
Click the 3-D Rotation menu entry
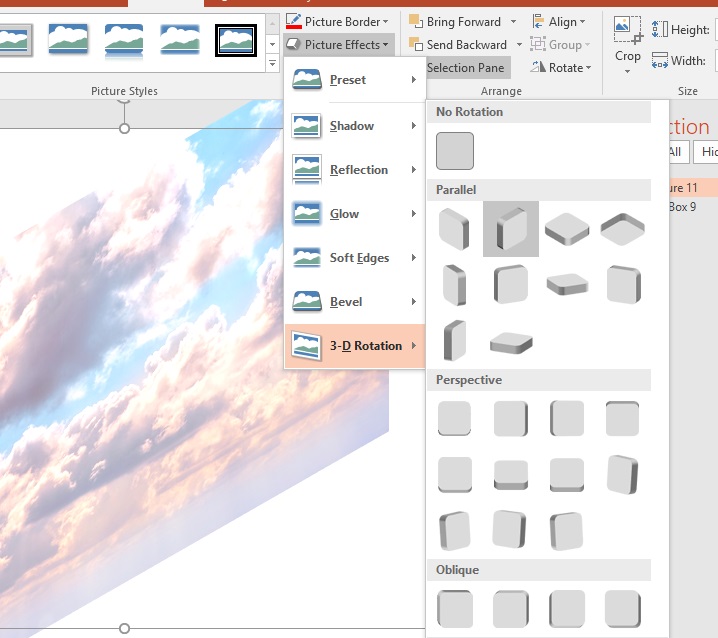tap(355, 346)
